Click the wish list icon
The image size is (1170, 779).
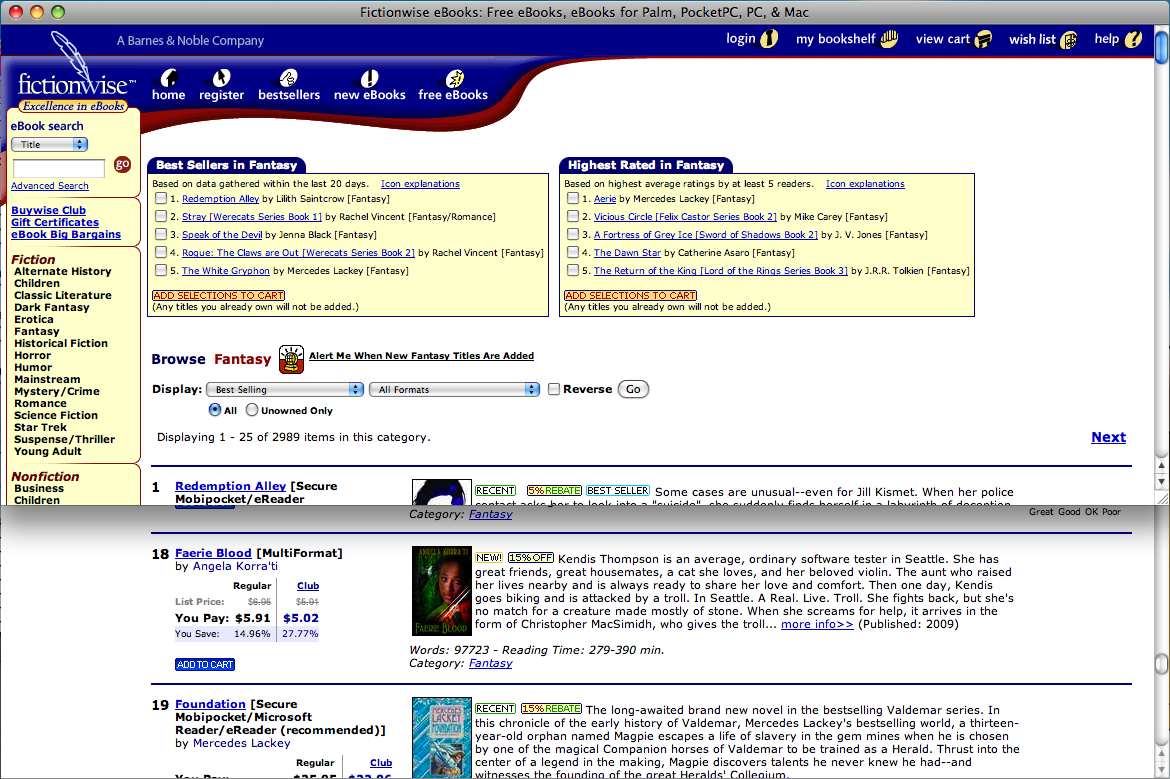[1069, 40]
